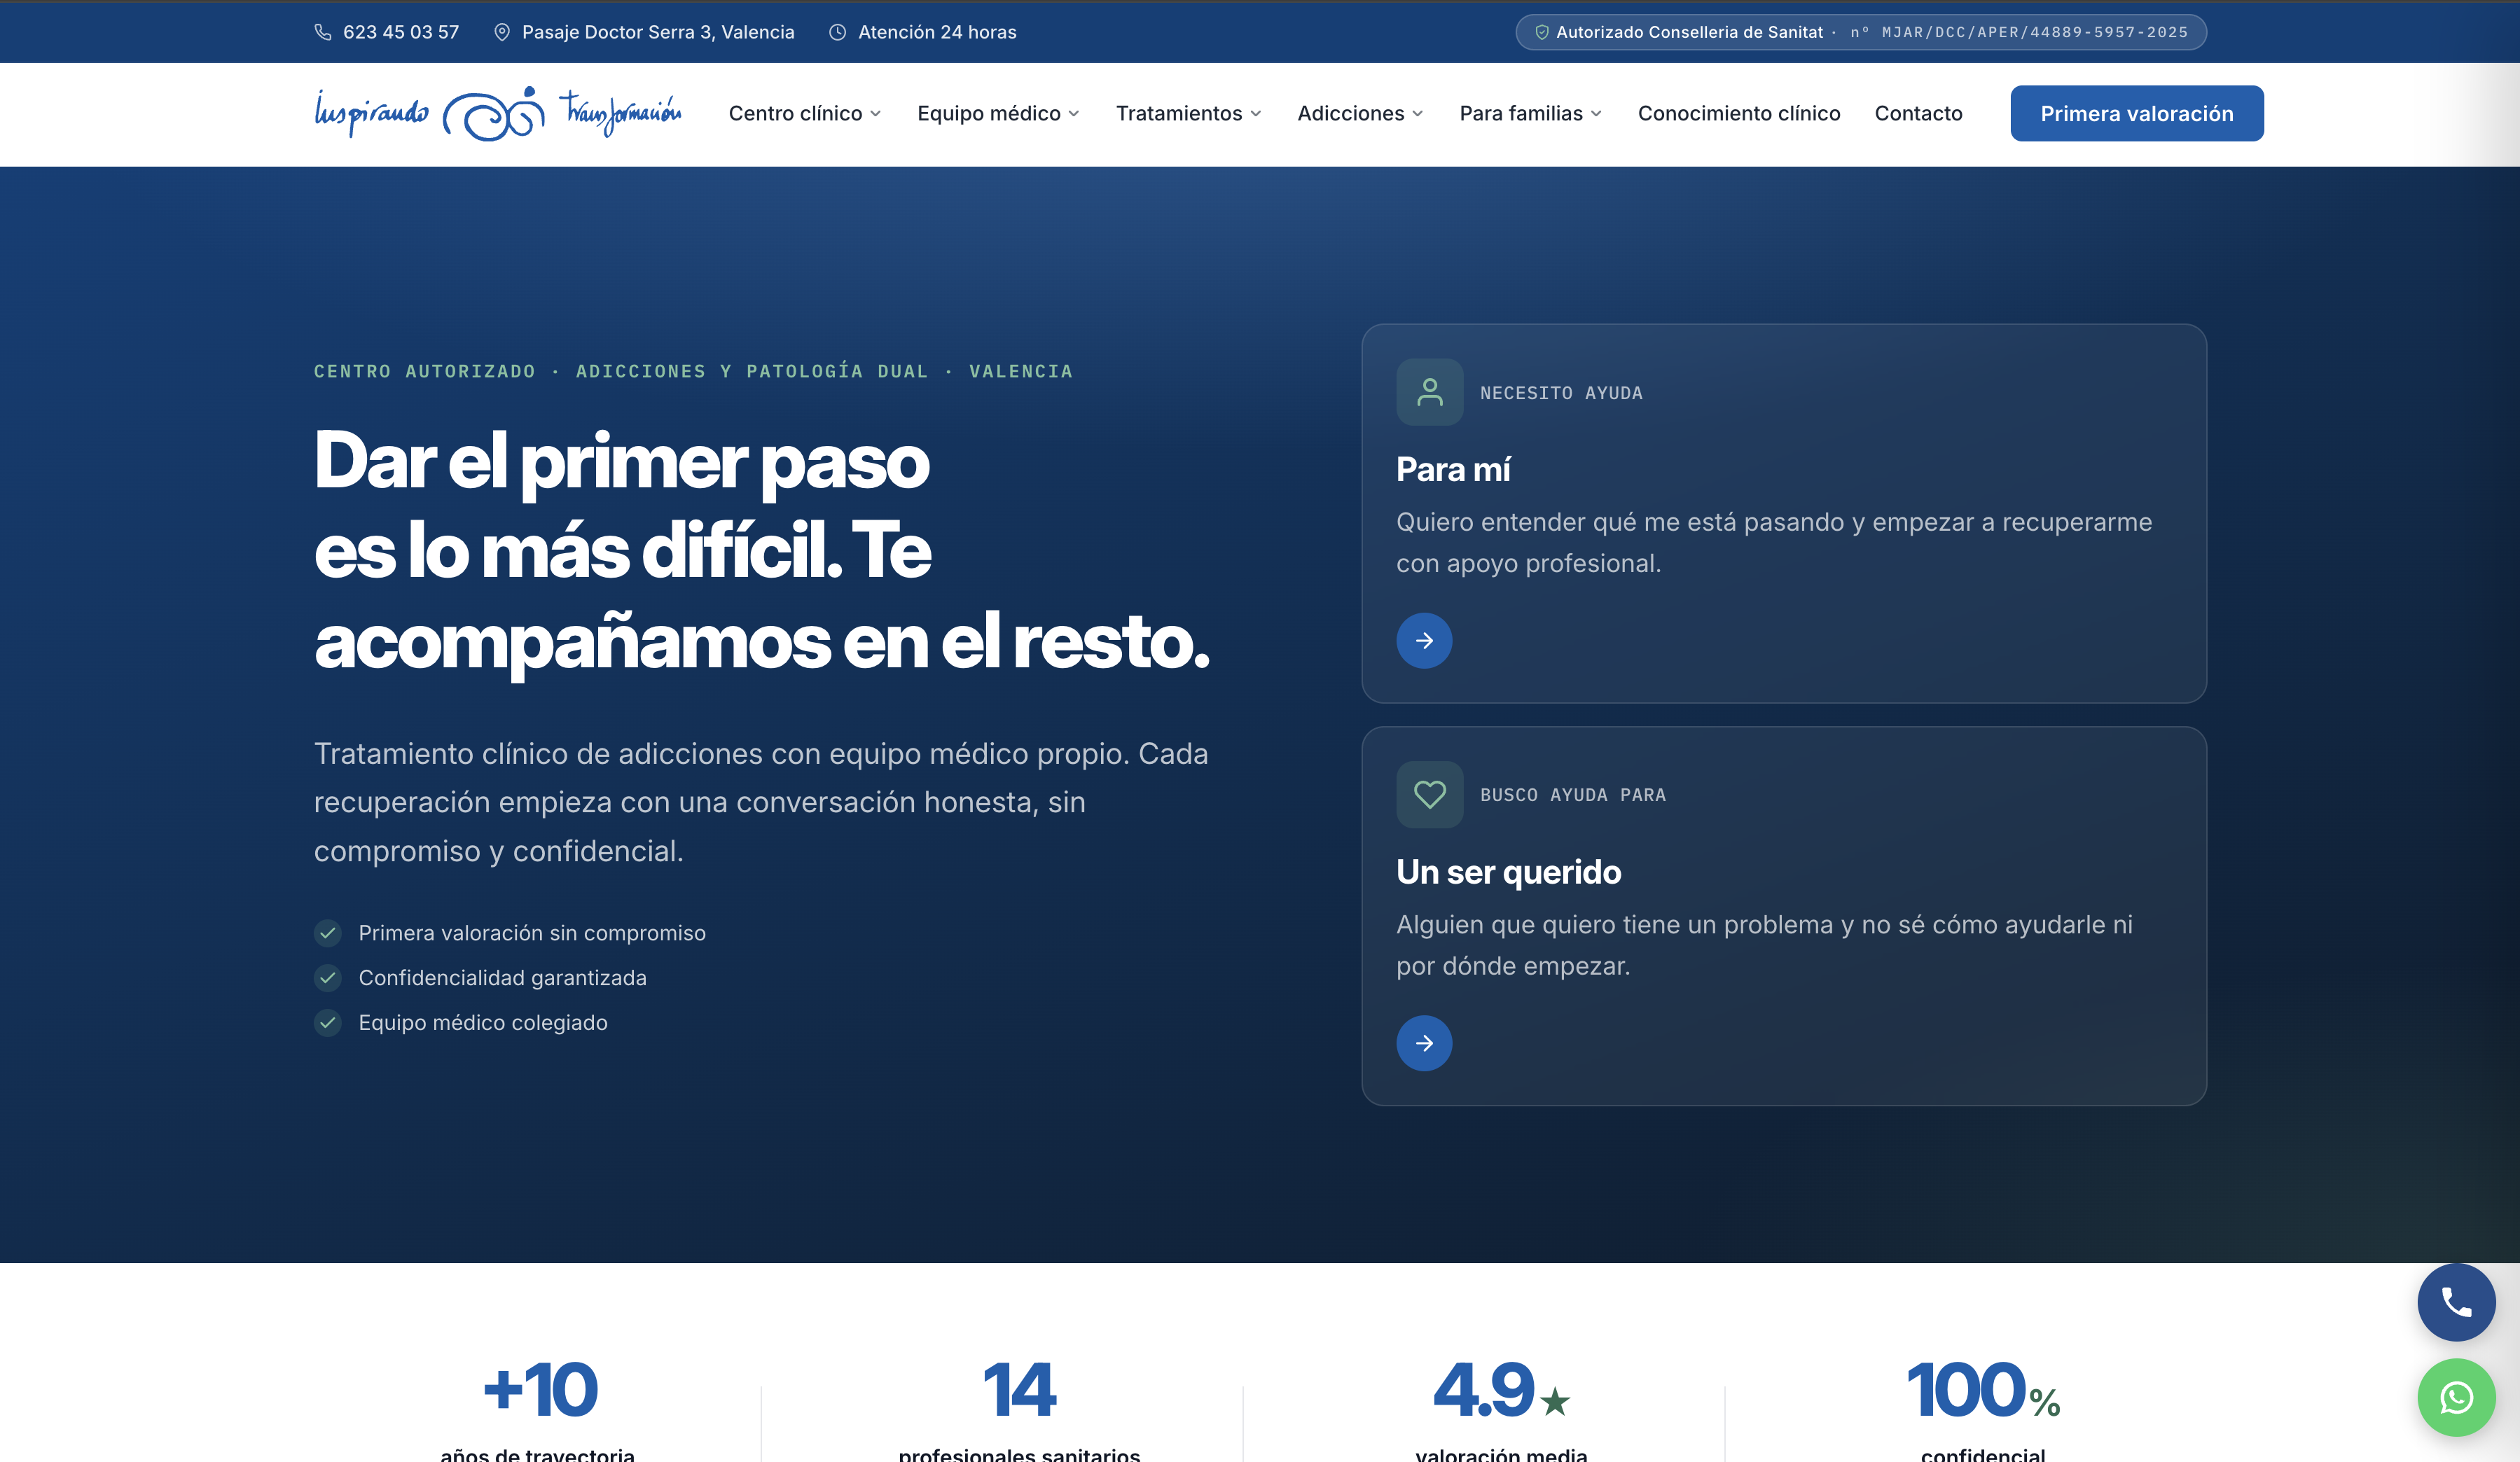Viewport: 2520px width, 1462px height.
Task: Click the Alguien que quiero tiene un problema text
Action: click(x=1764, y=945)
